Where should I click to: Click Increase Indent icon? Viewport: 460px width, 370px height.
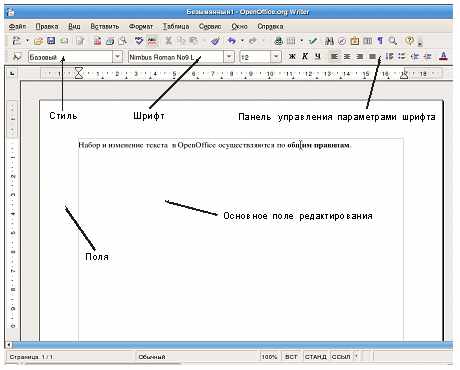pos(427,57)
